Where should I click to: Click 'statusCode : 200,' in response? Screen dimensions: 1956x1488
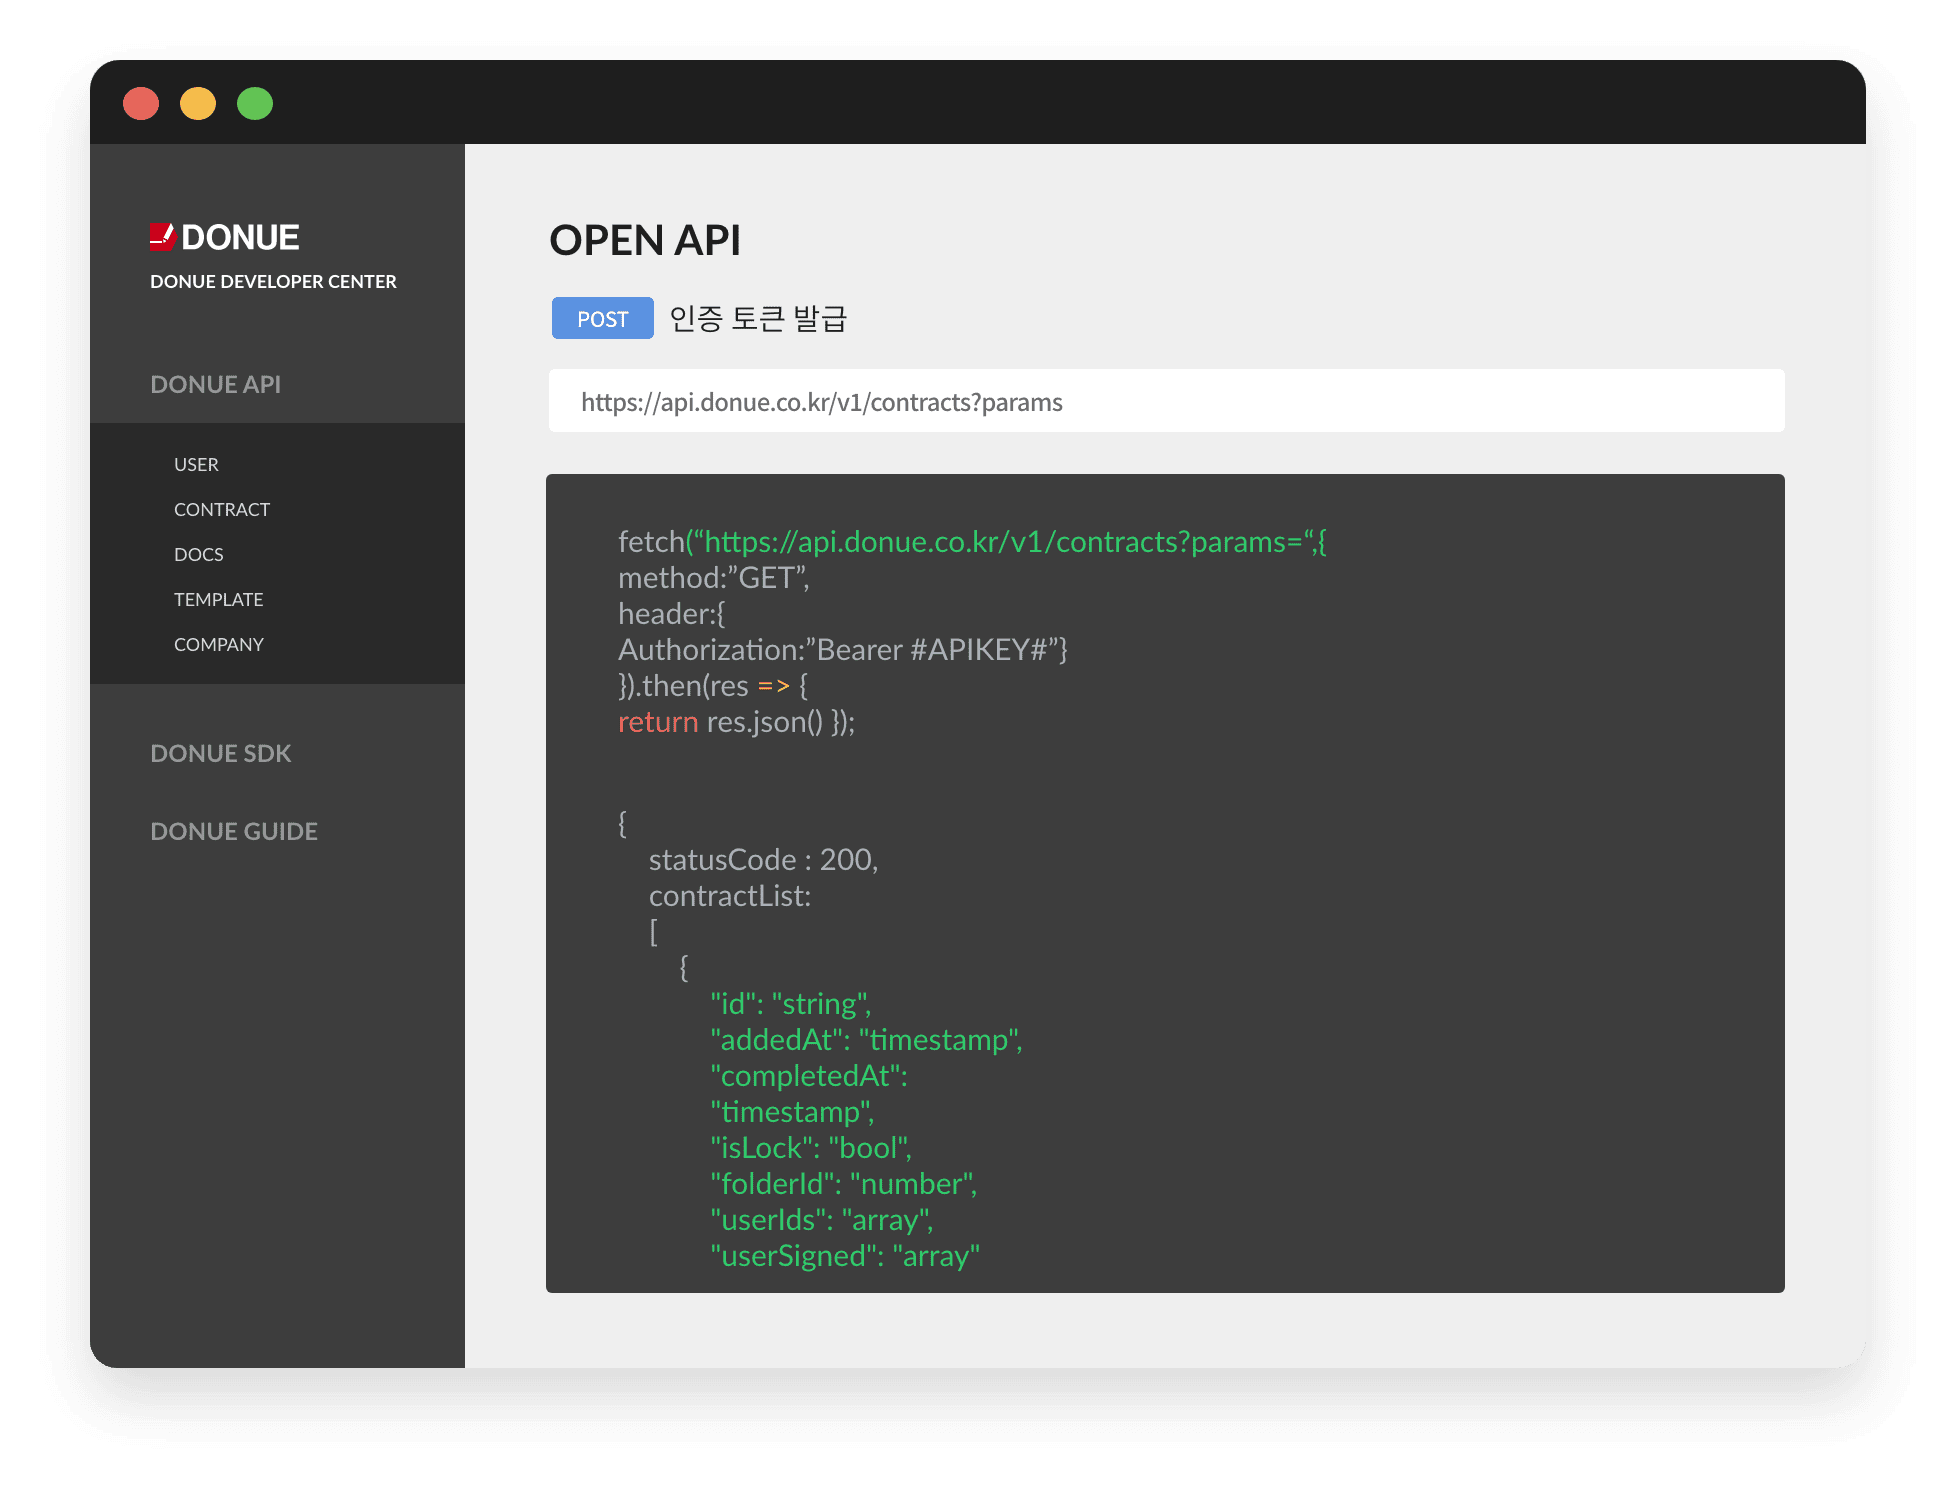(764, 860)
